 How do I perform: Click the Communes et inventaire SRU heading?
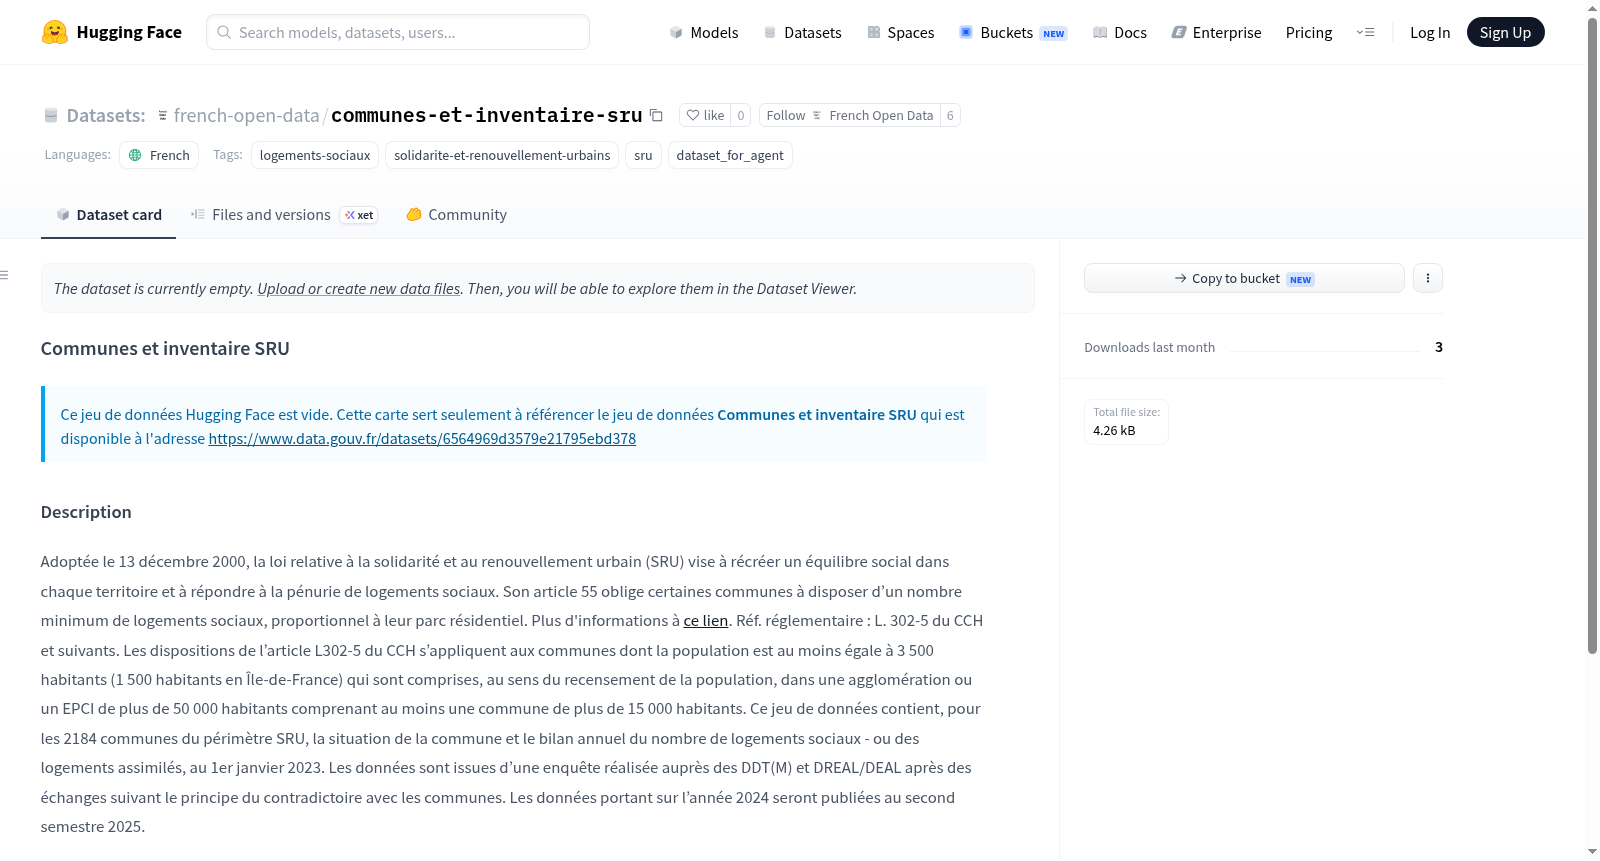point(165,348)
